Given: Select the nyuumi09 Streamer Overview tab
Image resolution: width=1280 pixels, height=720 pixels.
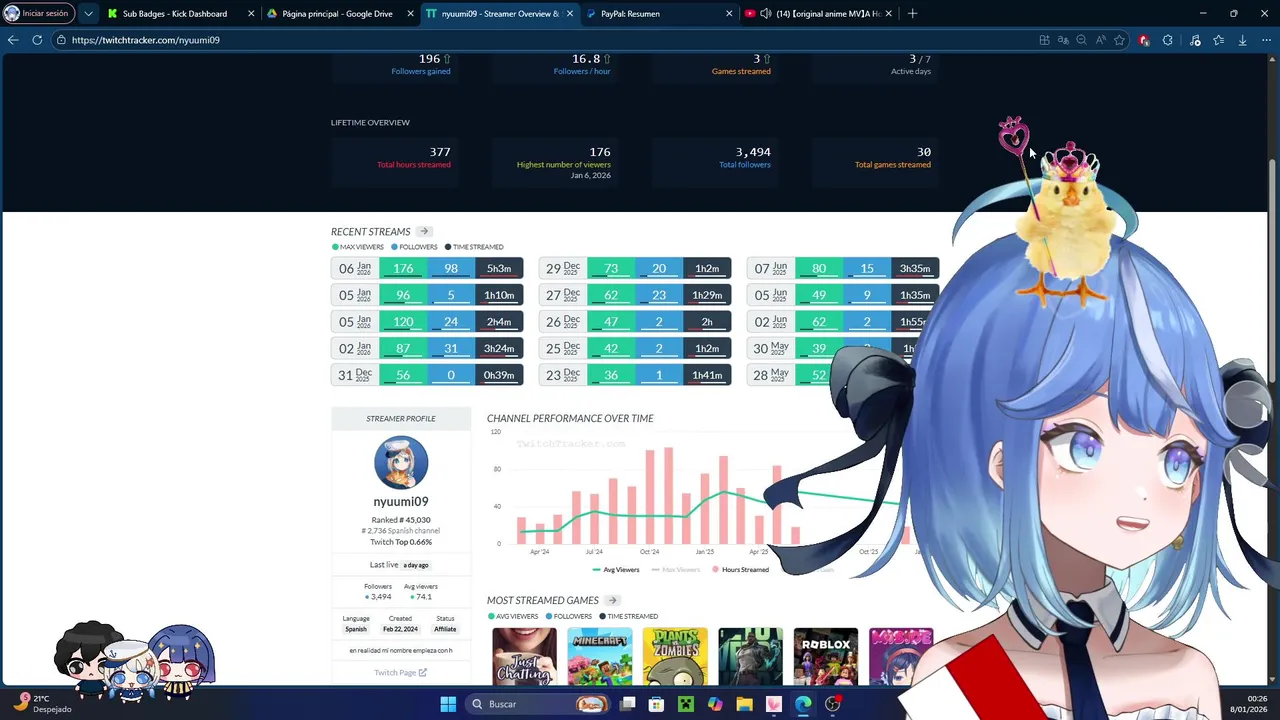Looking at the screenshot, I should (x=500, y=14).
